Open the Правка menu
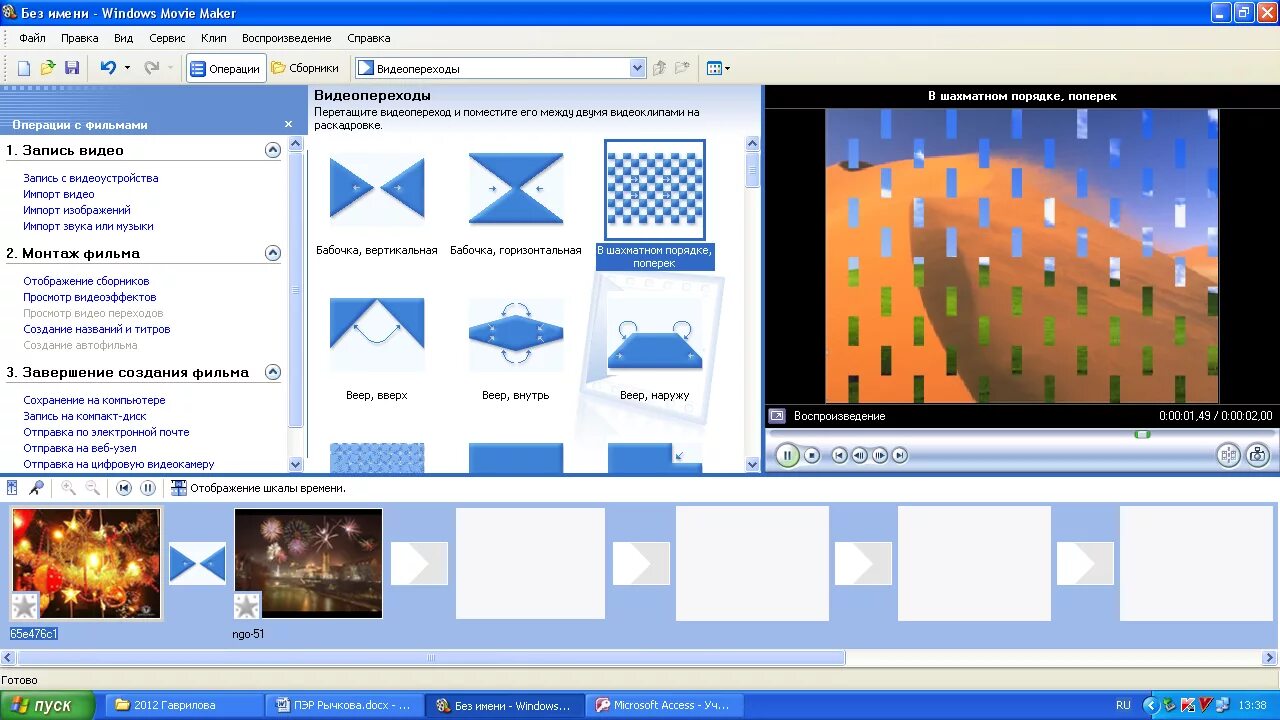The image size is (1280, 720). coord(79,38)
